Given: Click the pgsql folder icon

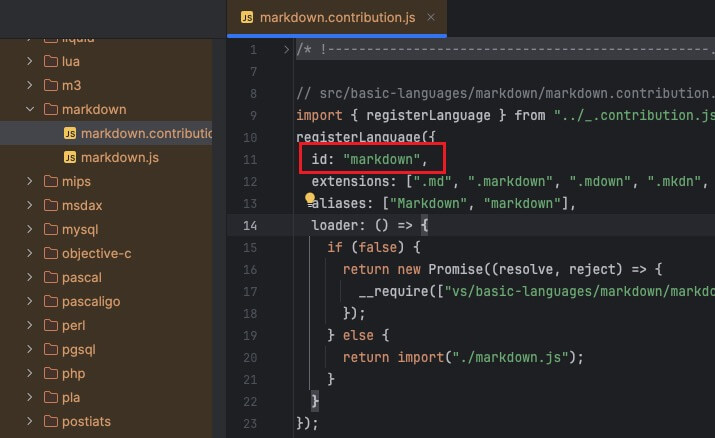Looking at the screenshot, I should (51, 349).
